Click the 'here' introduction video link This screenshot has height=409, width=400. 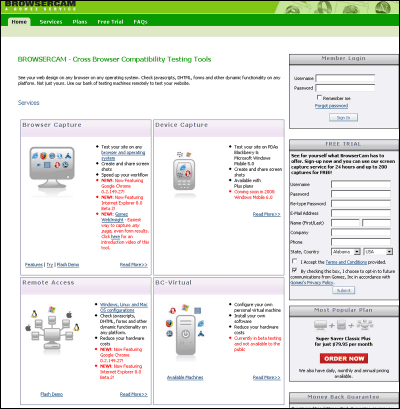115,237
